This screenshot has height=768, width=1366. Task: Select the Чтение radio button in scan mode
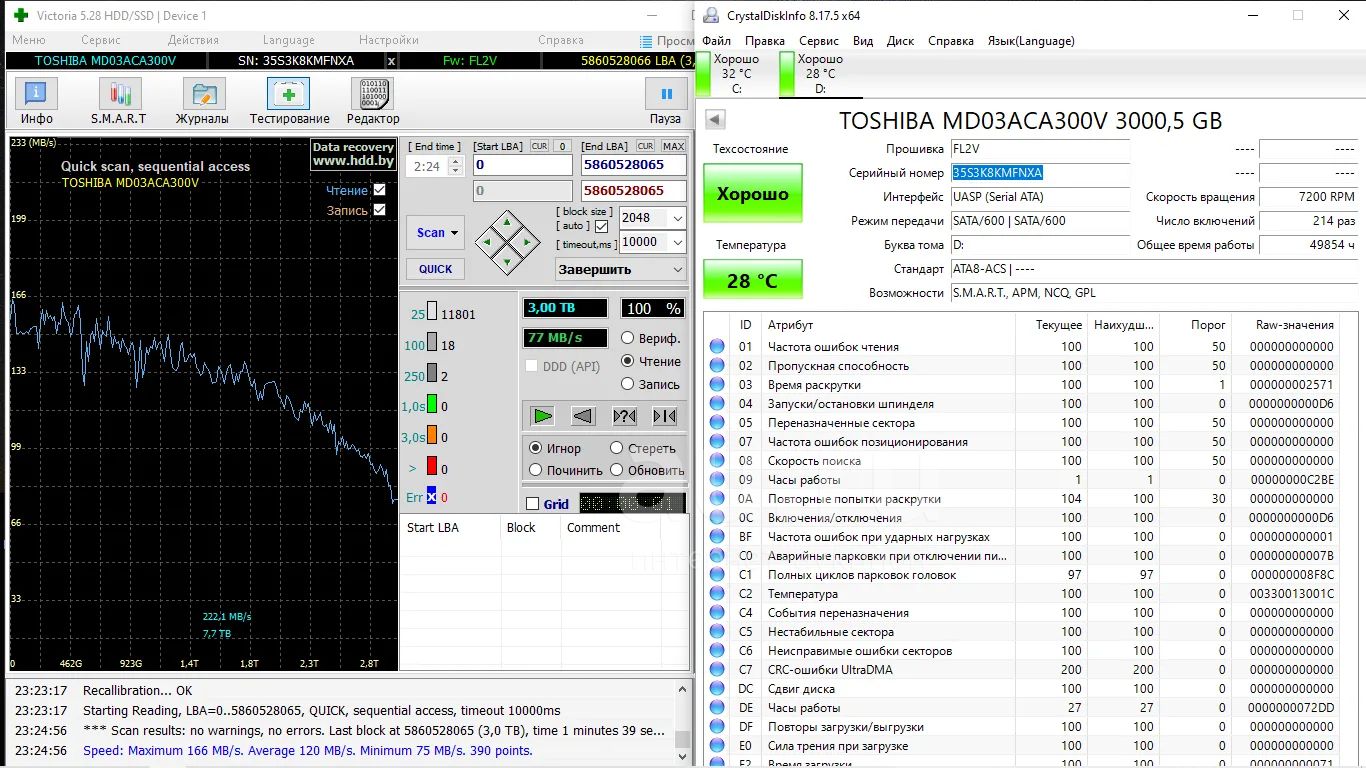628,361
